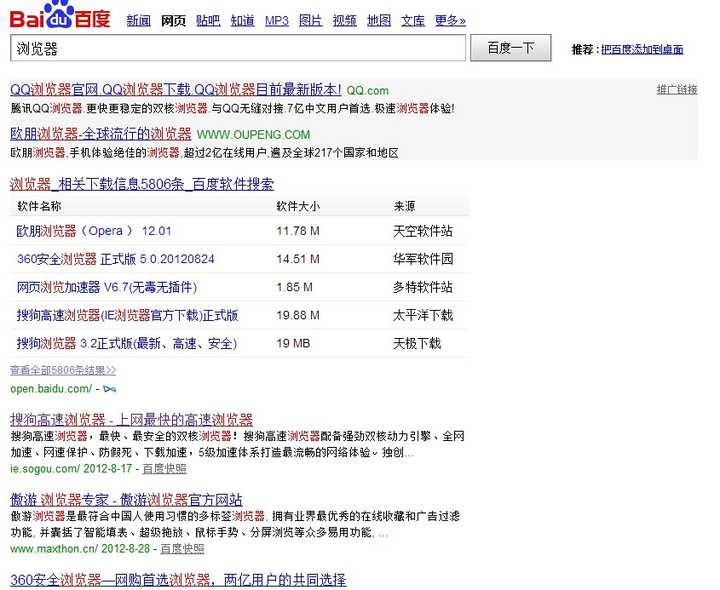
Task: Click the blue icon after open.baidu.com
Action: point(110,389)
